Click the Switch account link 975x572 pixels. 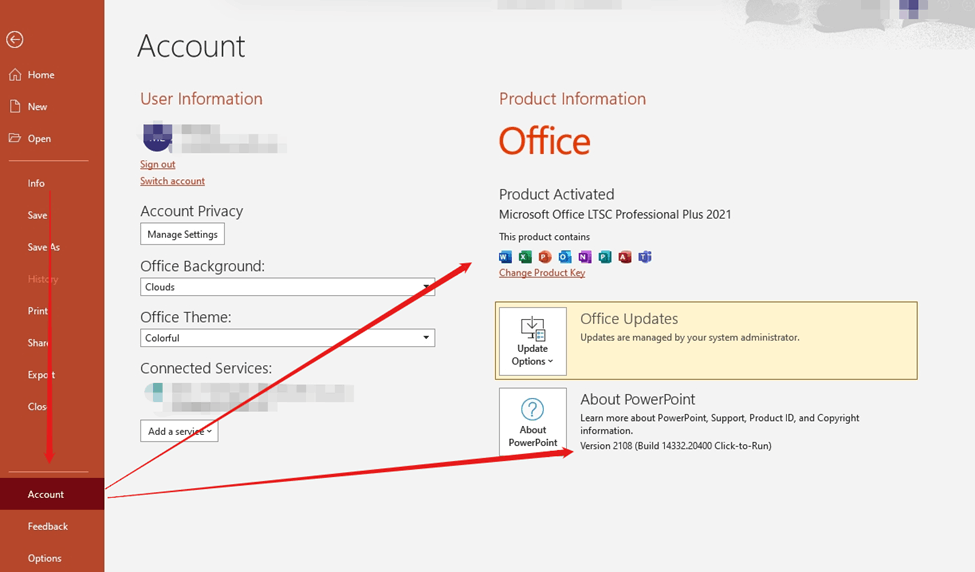172,181
